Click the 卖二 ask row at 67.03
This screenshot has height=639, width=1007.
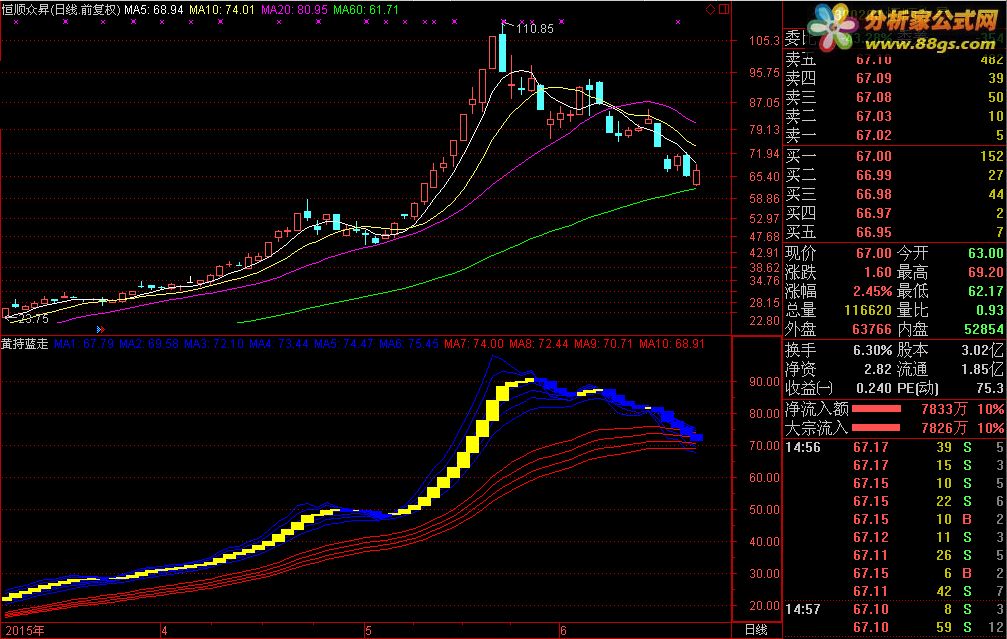coord(894,116)
